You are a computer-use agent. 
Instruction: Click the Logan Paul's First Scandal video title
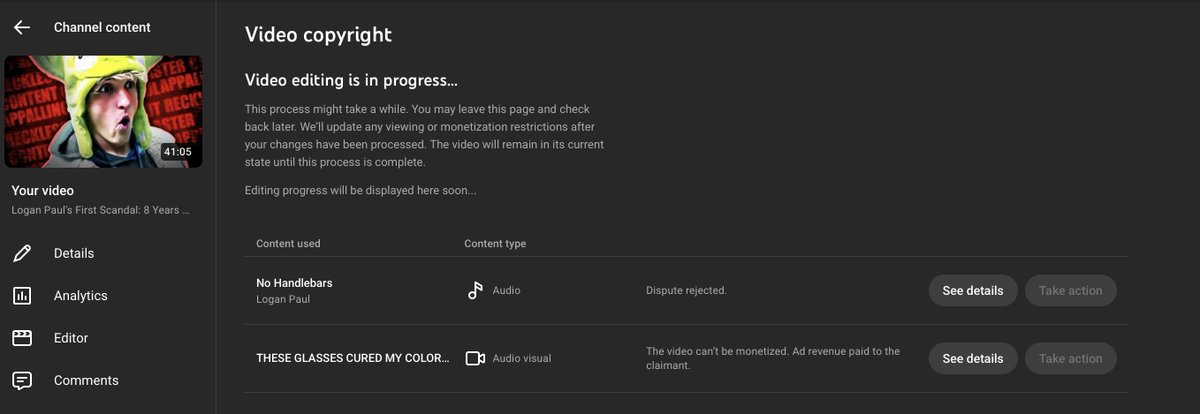(100, 210)
